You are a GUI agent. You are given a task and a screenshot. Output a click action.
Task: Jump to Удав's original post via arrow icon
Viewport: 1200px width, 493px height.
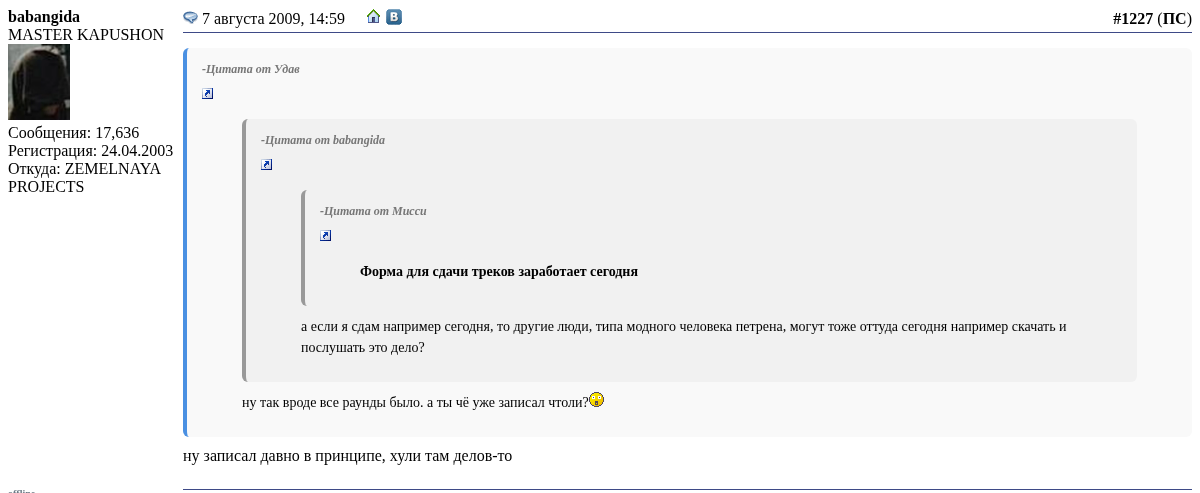click(208, 94)
